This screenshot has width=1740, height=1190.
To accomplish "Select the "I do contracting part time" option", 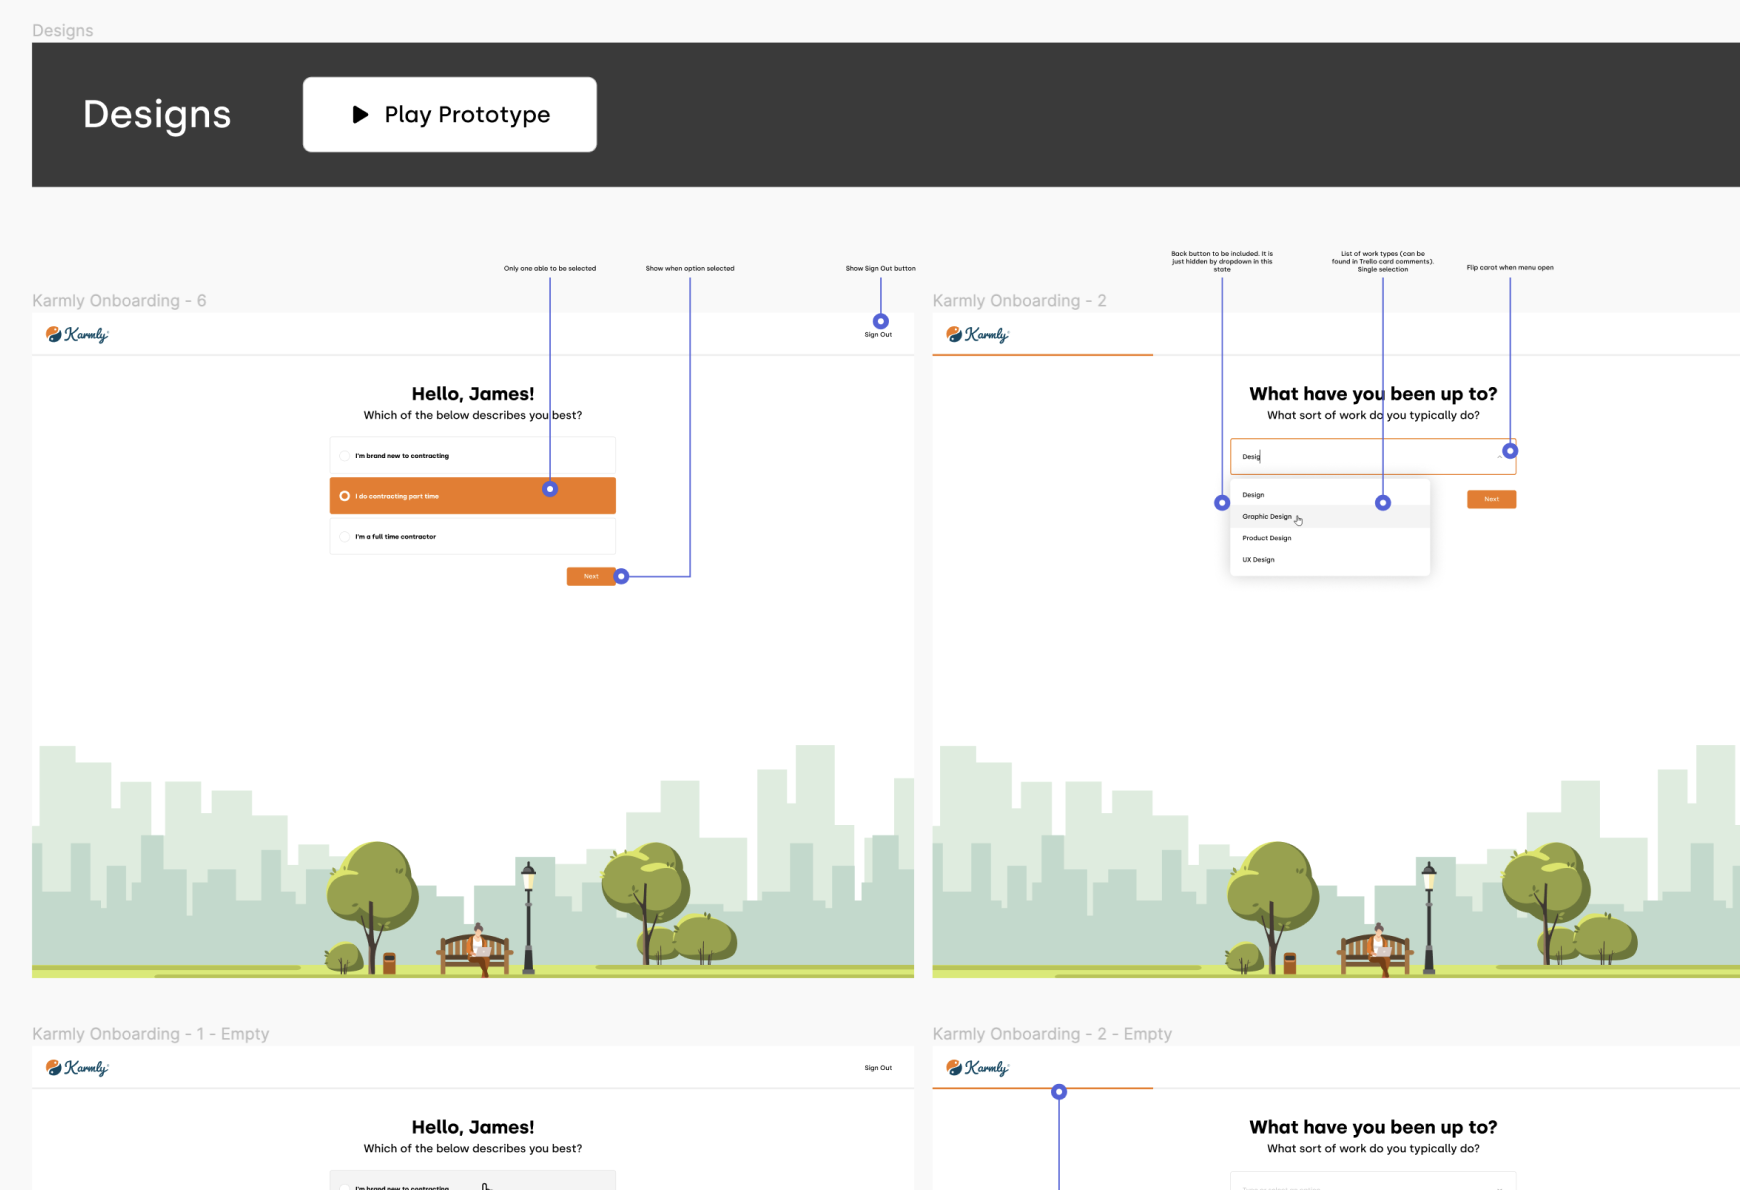I will pyautogui.click(x=473, y=496).
